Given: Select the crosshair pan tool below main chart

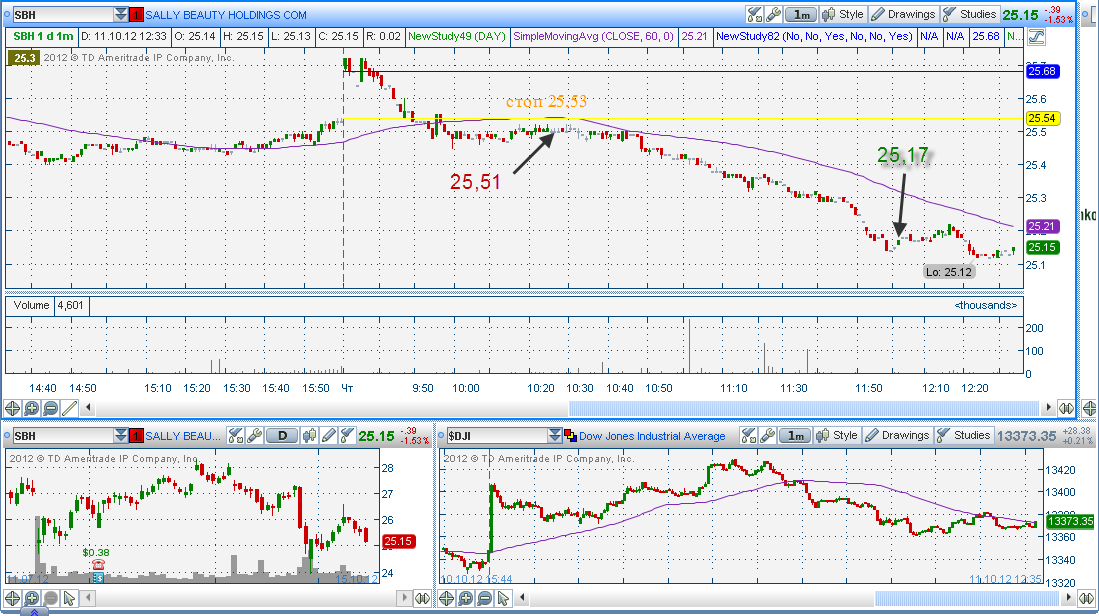Looking at the screenshot, I should [x=13, y=408].
